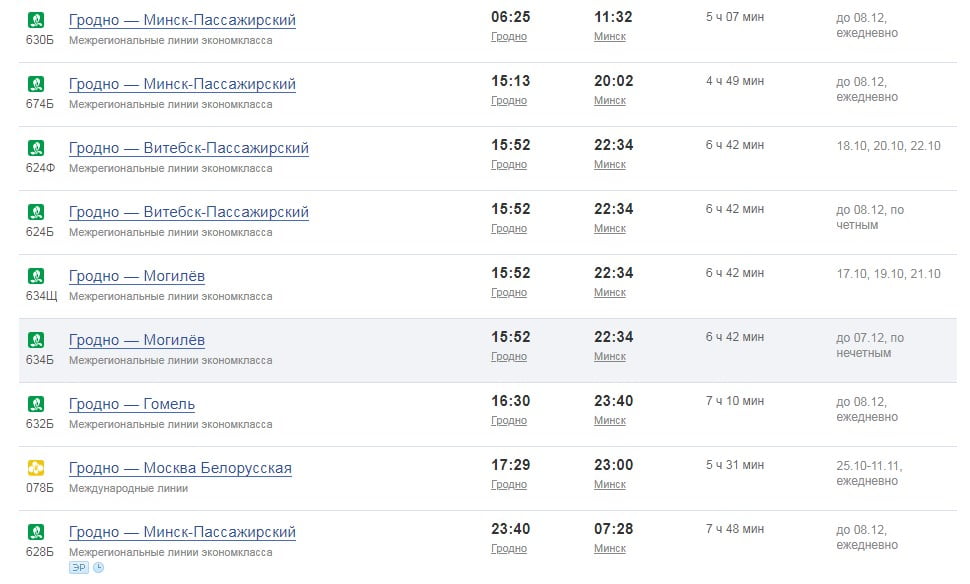Open the Гродно — Москва Белорусская route
Viewport: 970px width, 584px height.
[180, 468]
